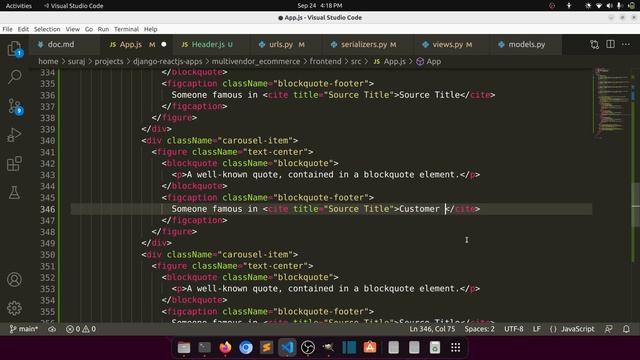The width and height of the screenshot is (640, 360).
Task: Open Files manager from the dock
Action: (x=184, y=347)
